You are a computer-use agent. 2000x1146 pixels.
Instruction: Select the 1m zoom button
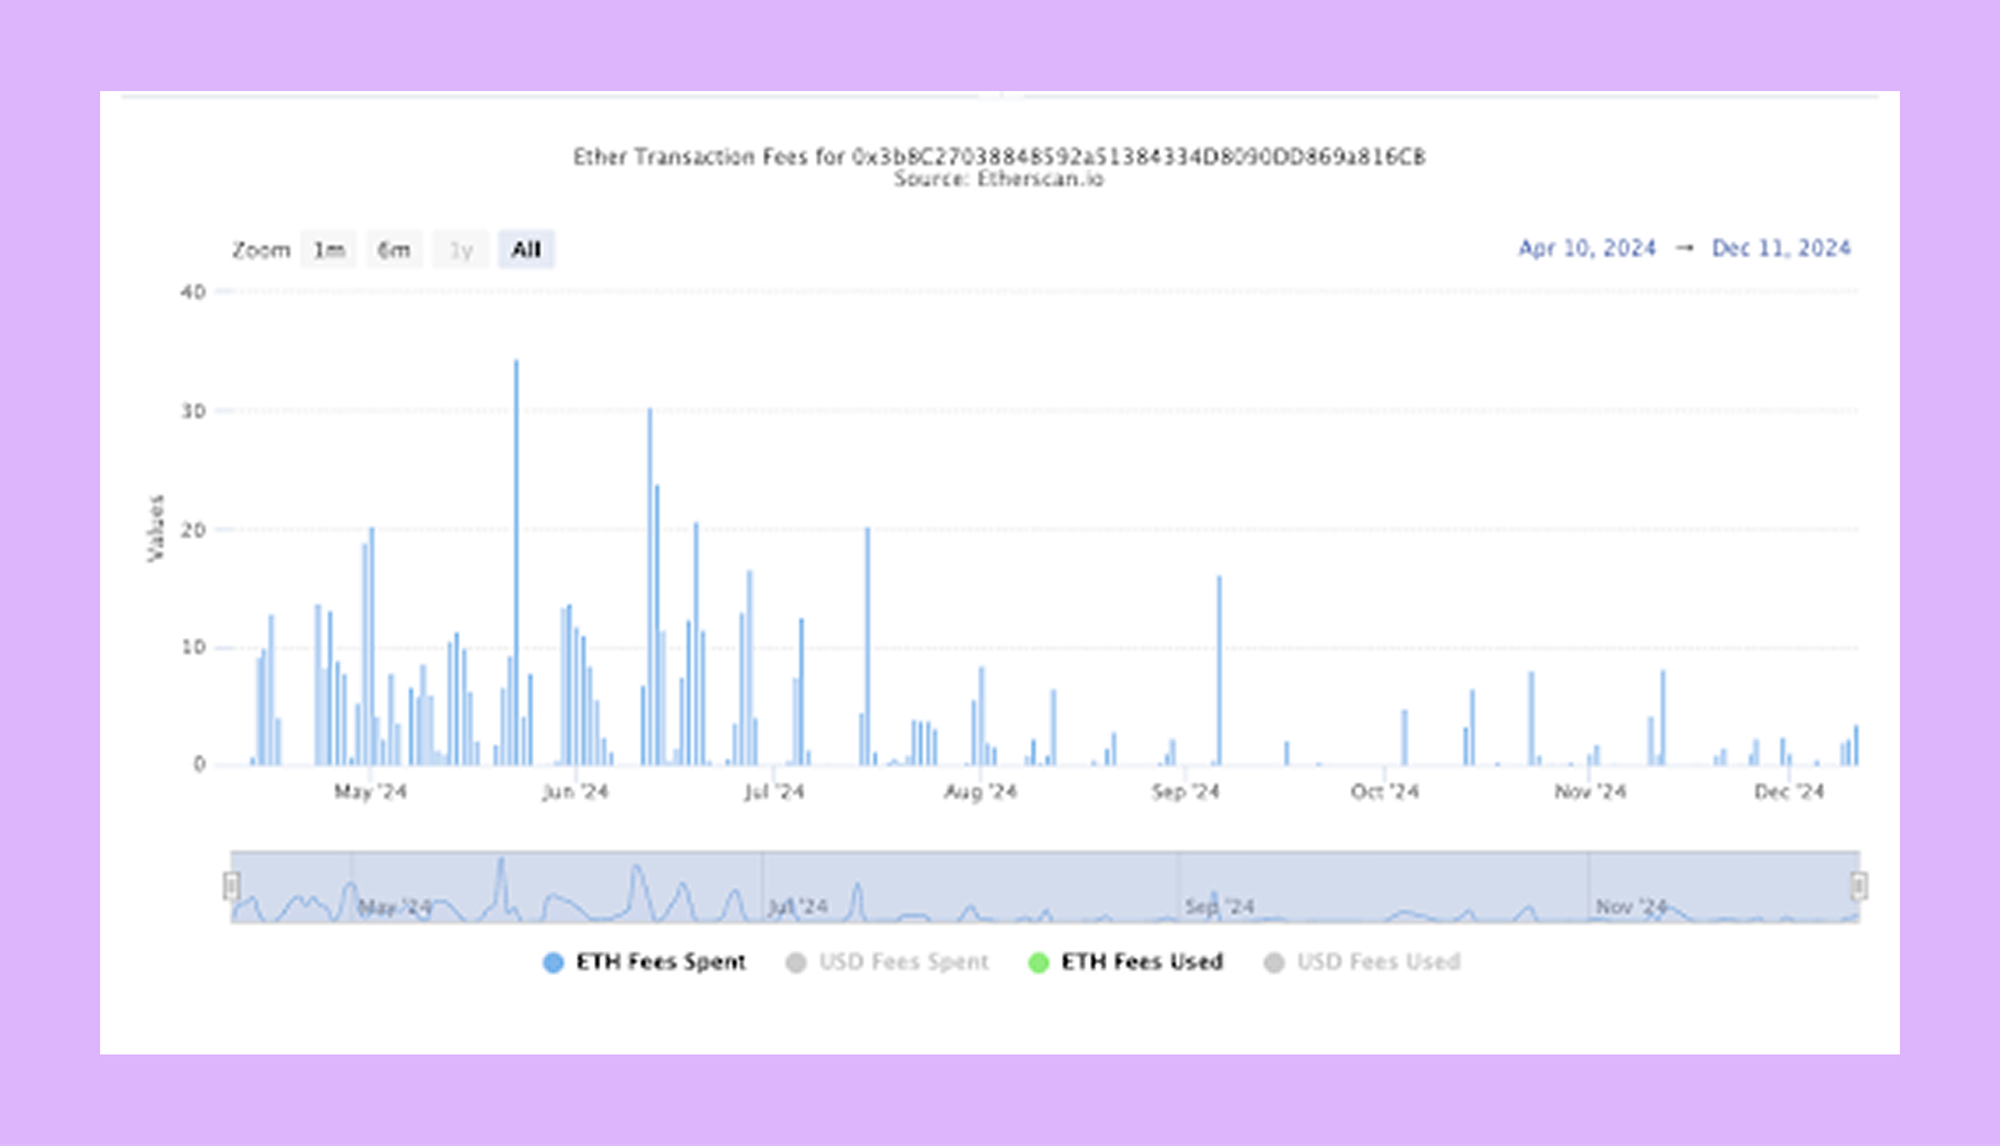[329, 250]
